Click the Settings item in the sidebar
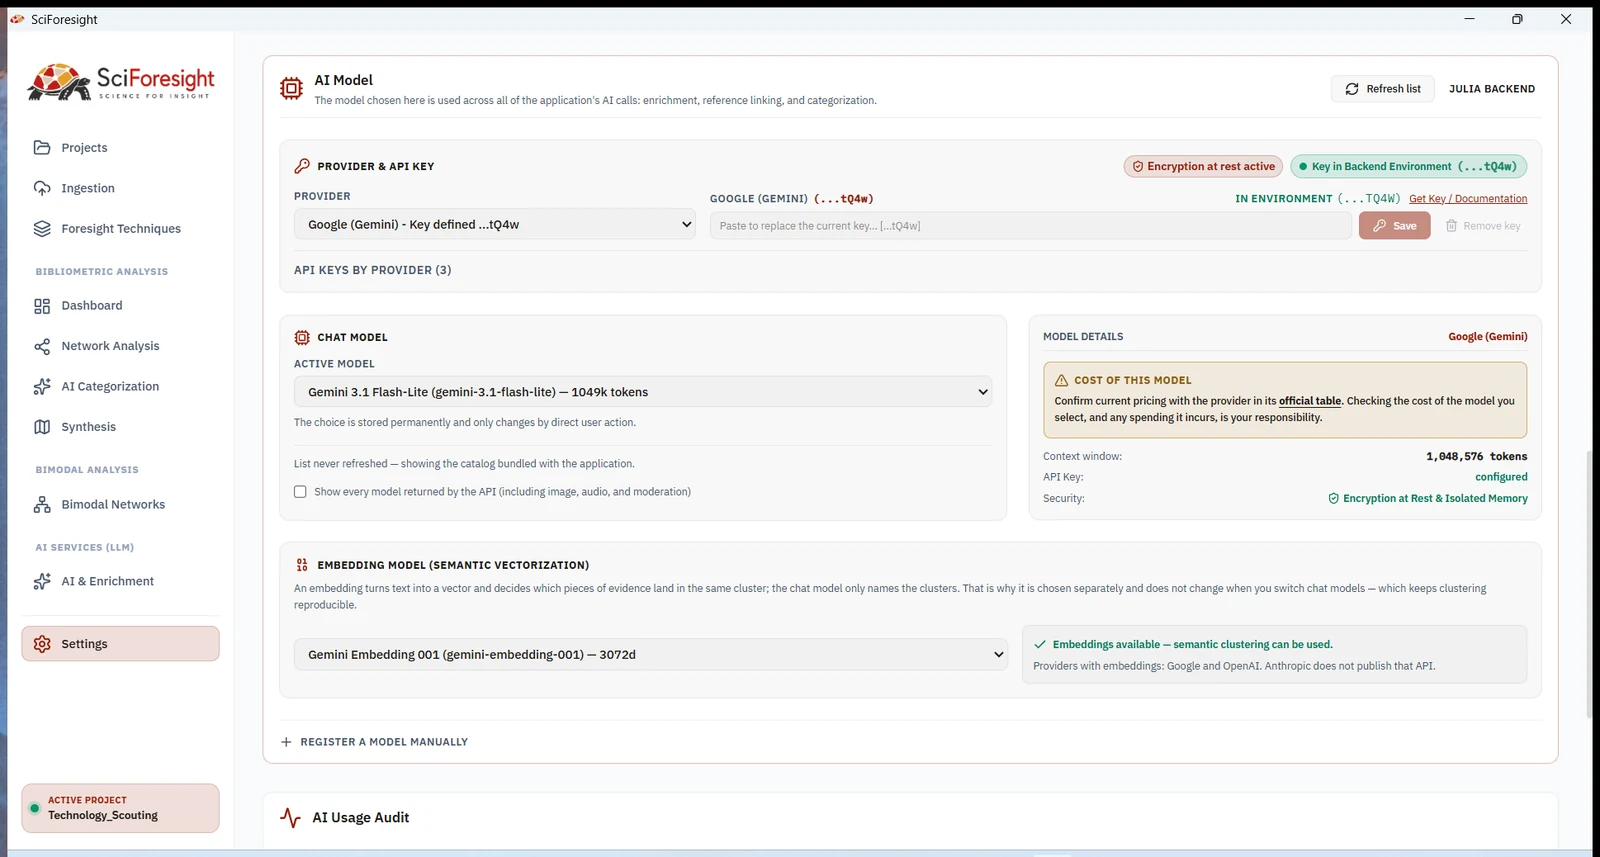The width and height of the screenshot is (1600, 857). [x=120, y=644]
